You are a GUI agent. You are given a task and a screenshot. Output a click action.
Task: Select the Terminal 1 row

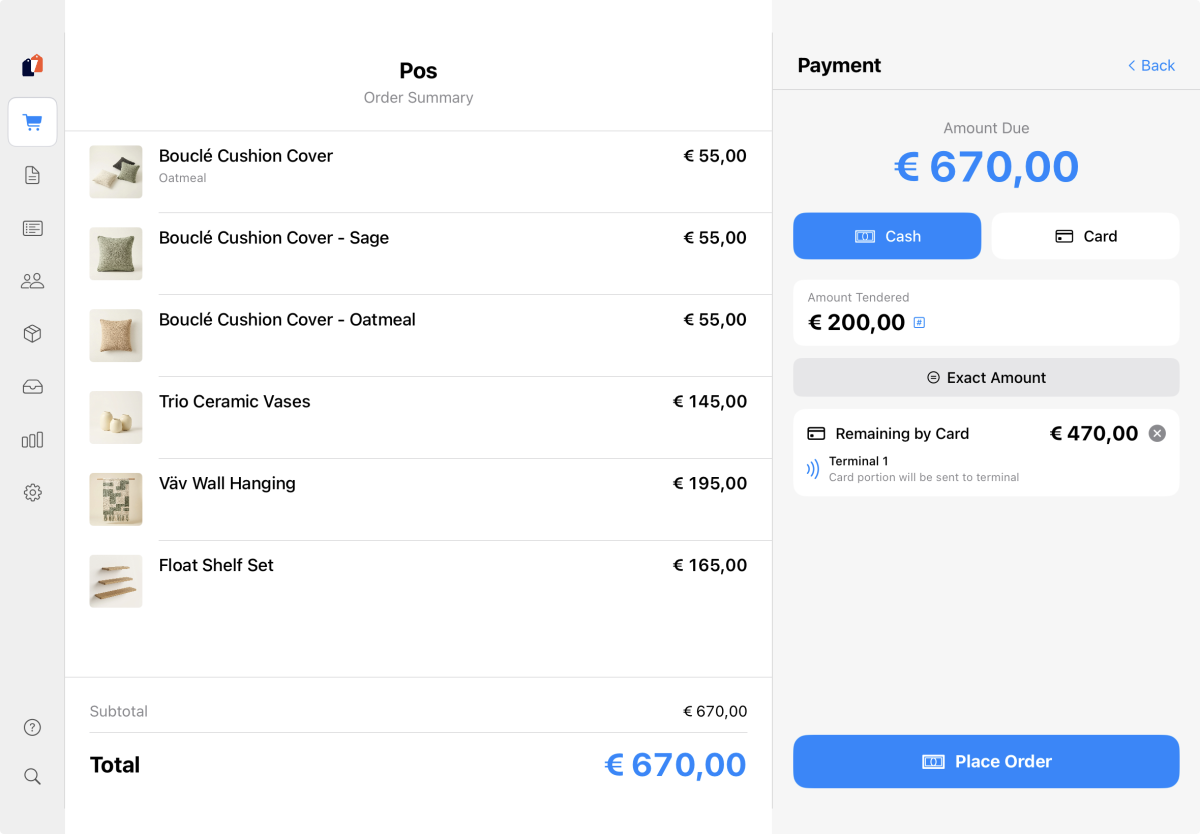click(986, 468)
